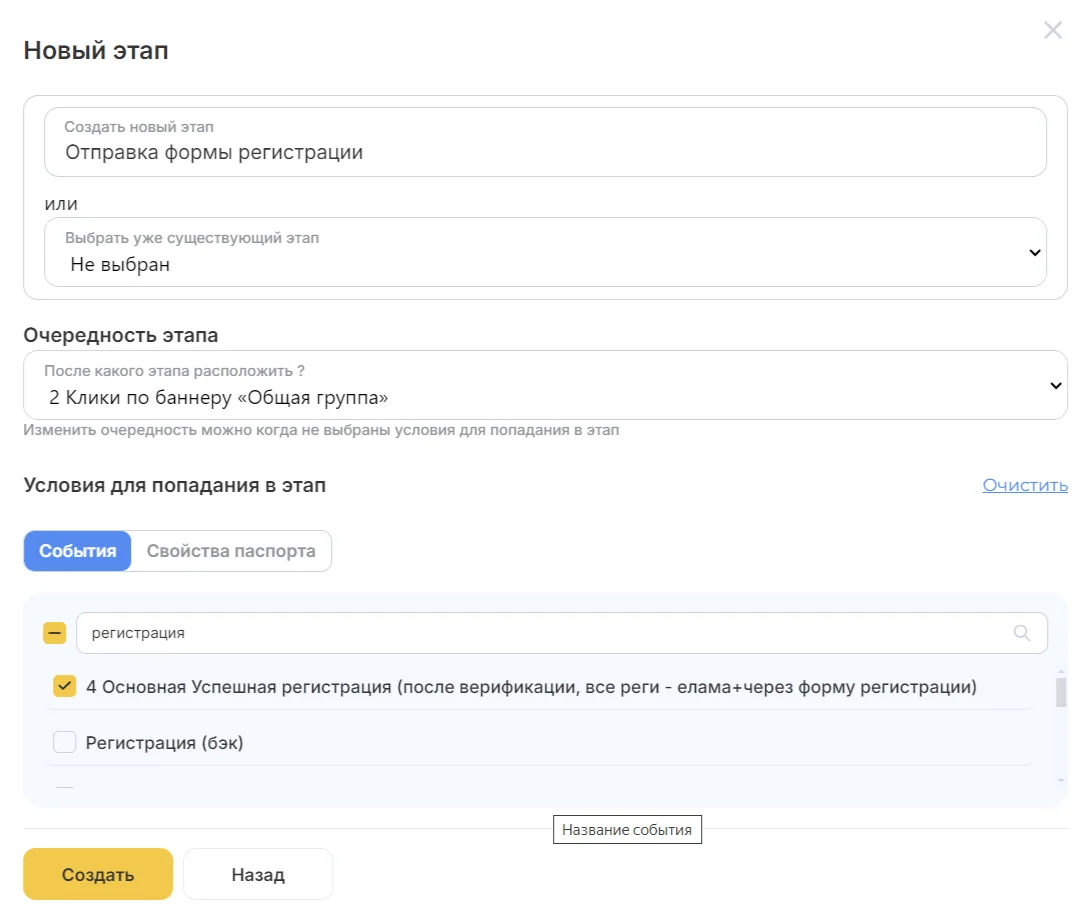1087x906 pixels.
Task: Open После какого этапа расположить dropdown
Action: (x=545, y=385)
